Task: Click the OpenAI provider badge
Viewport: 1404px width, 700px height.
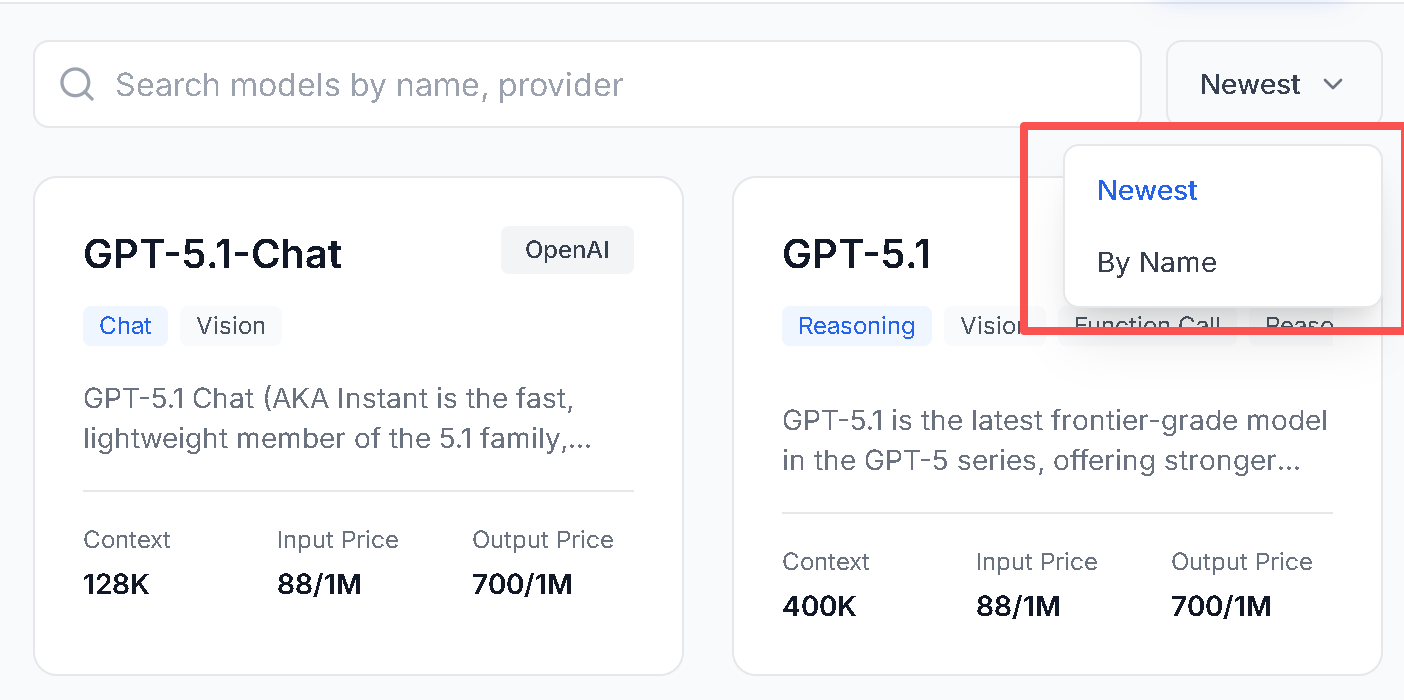Action: click(x=567, y=250)
